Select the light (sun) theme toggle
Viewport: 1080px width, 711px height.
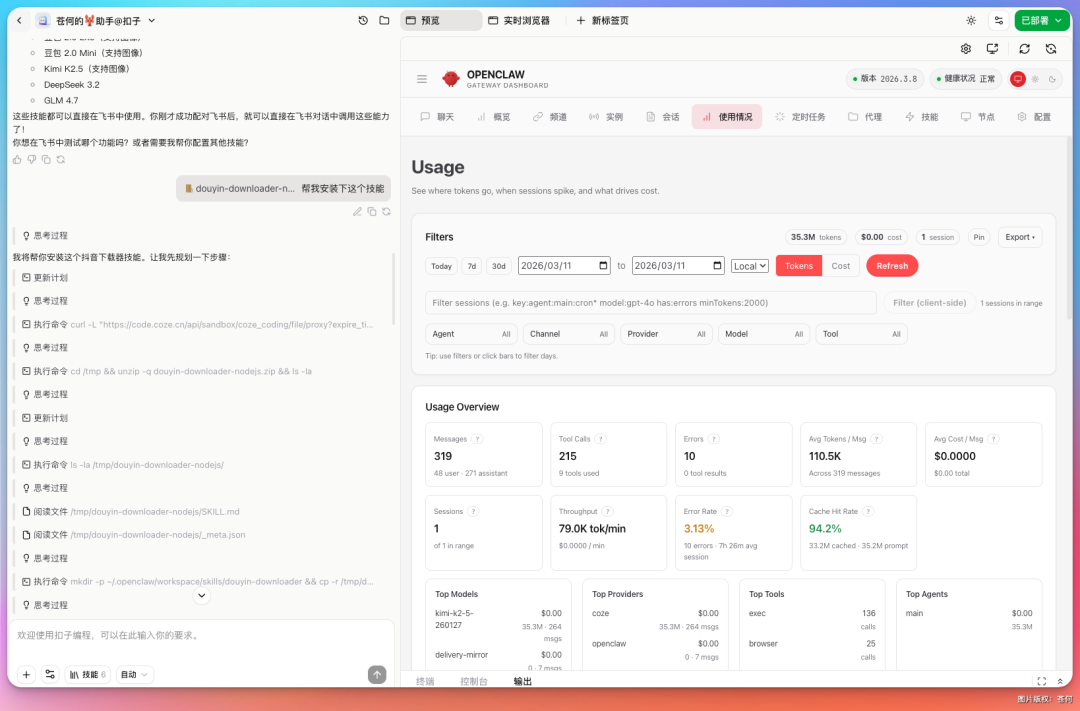coord(1035,79)
